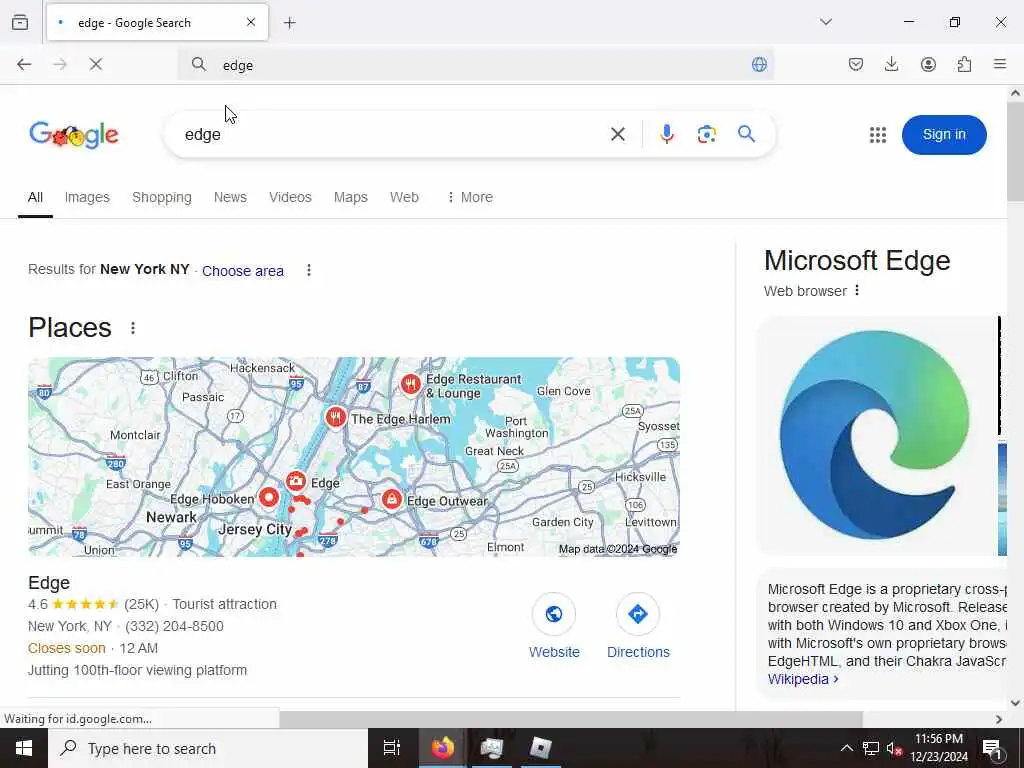
Task: Click the address bar with edge text
Action: pyautogui.click(x=477, y=65)
